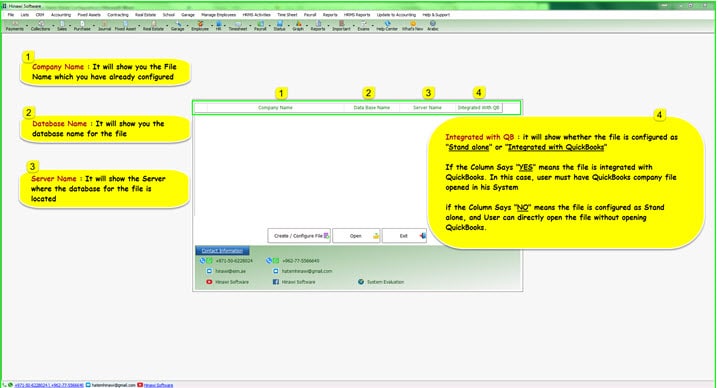The width and height of the screenshot is (718, 388).
Task: Open the Facebook Hinawi Software icon
Action: [276, 282]
